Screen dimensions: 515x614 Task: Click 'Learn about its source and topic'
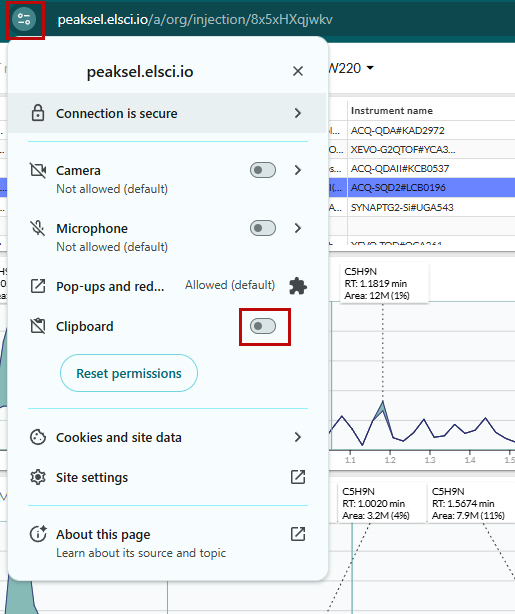141,553
